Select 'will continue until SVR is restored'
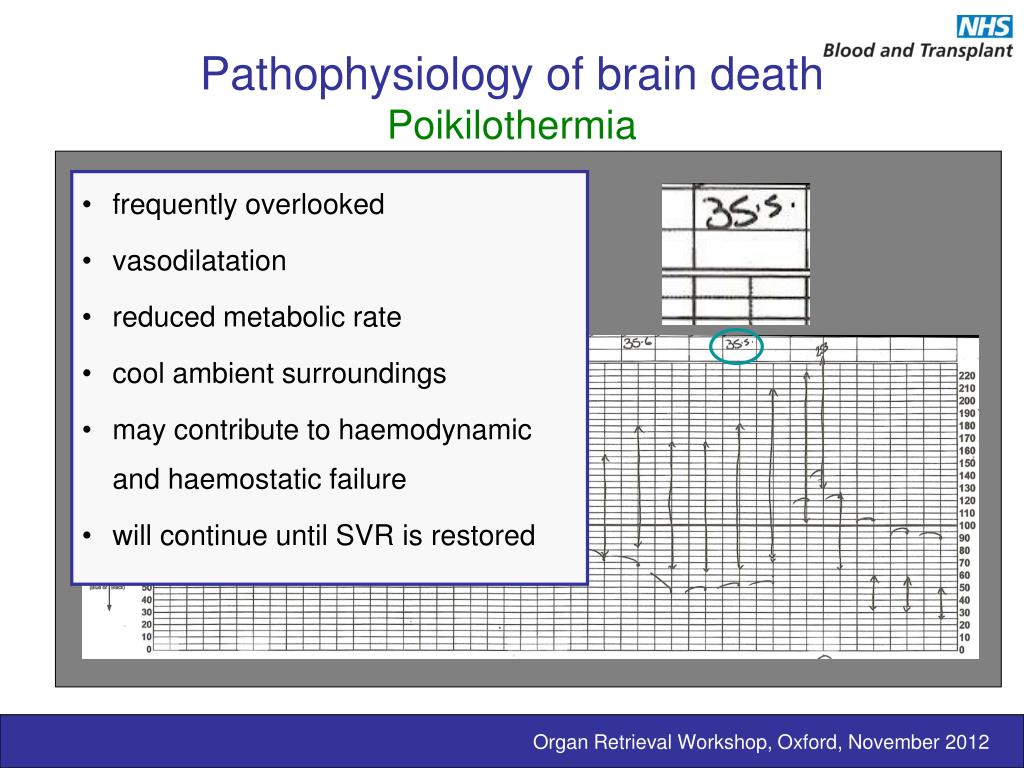 click(x=323, y=536)
